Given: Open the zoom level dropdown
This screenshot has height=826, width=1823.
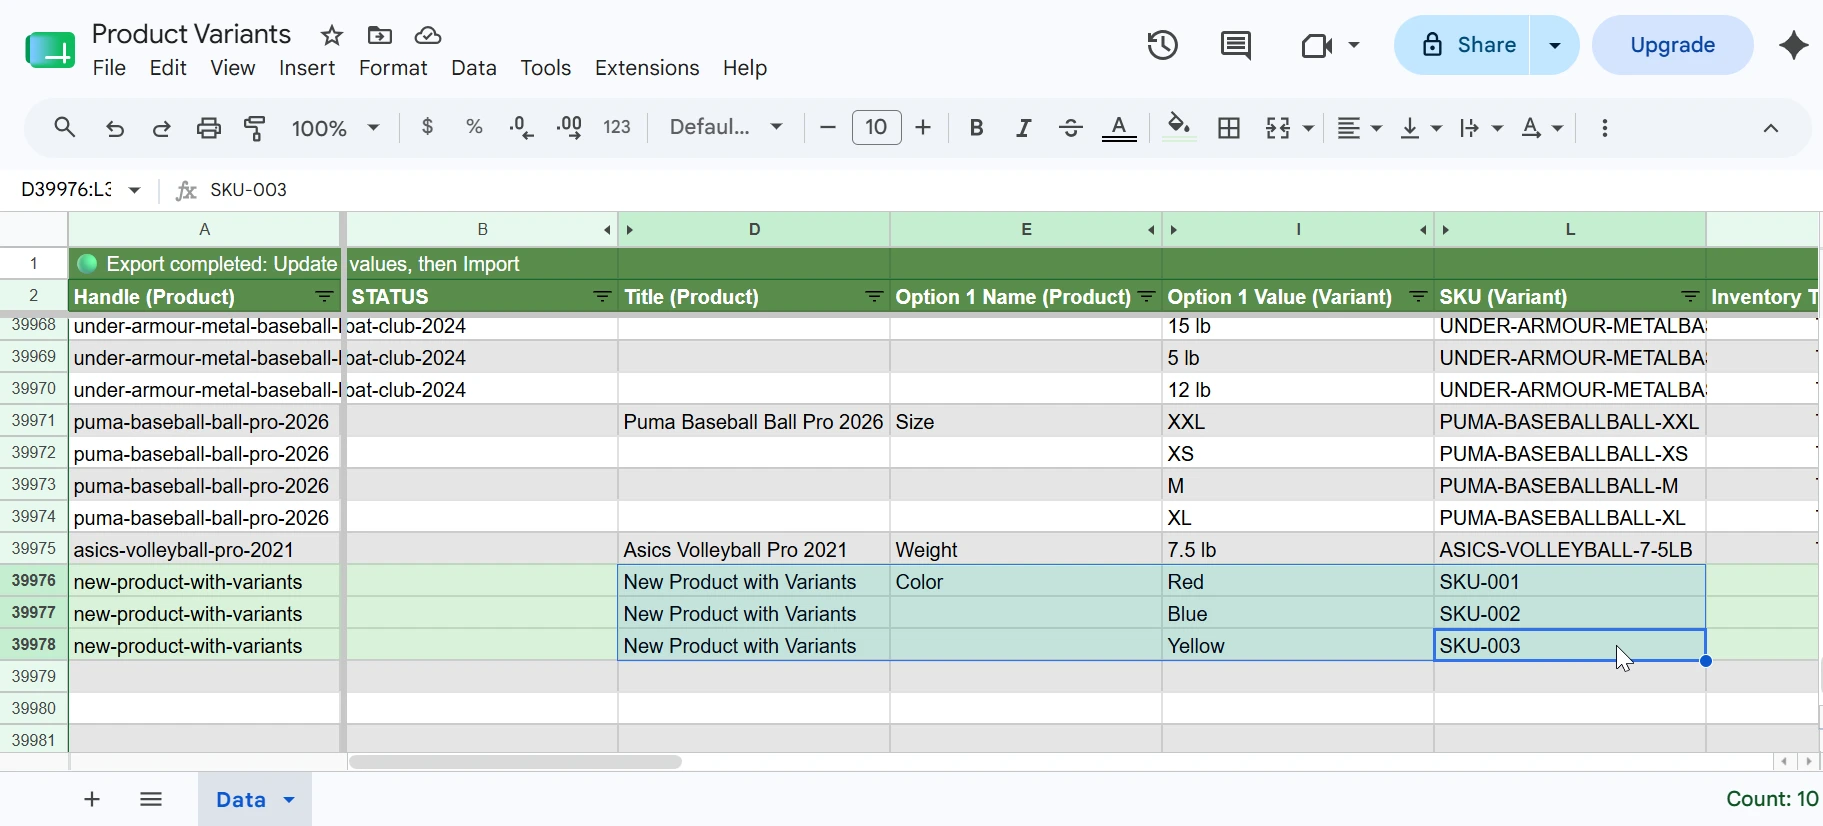Looking at the screenshot, I should point(335,128).
